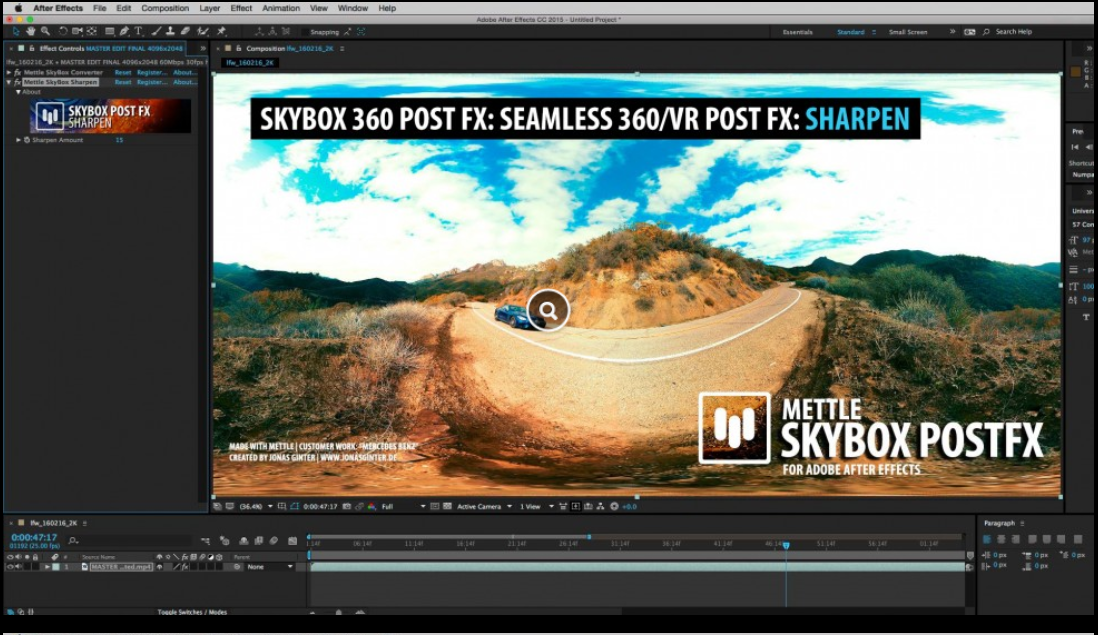Click the Show Channel color icon
1098x635 pixels.
click(x=372, y=506)
